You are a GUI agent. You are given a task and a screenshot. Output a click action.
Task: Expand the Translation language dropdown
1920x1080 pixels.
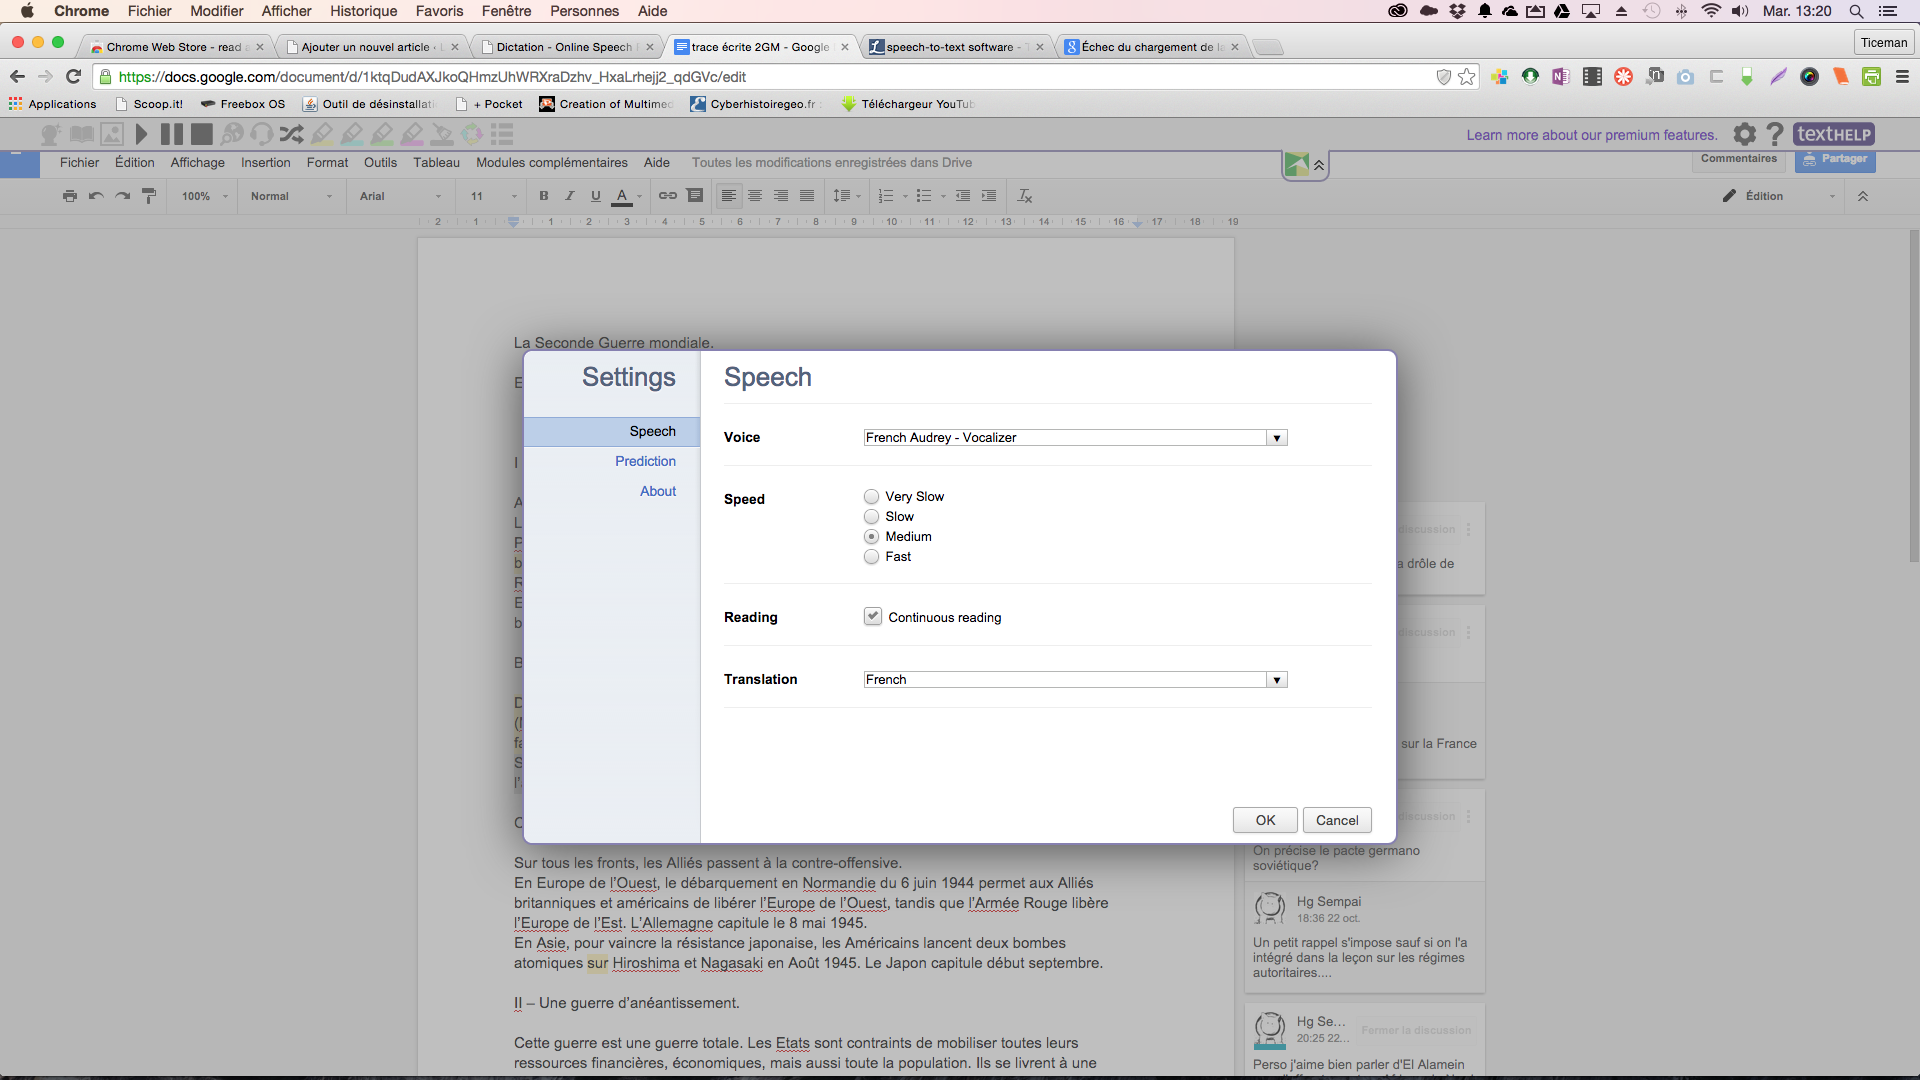[x=1274, y=679]
